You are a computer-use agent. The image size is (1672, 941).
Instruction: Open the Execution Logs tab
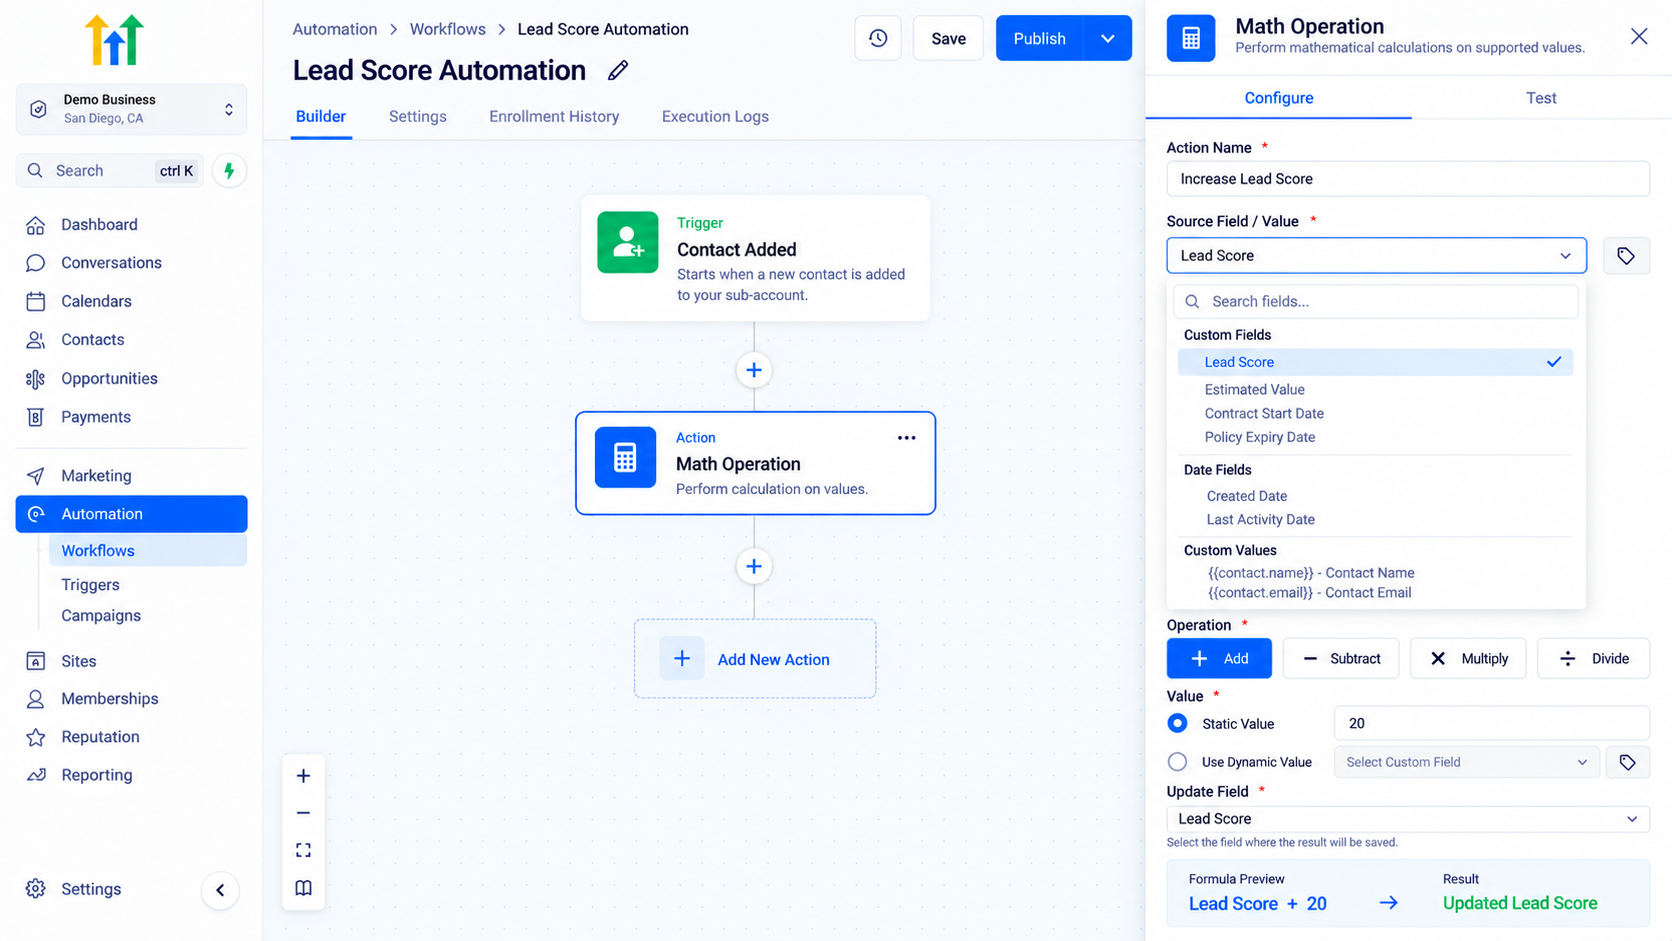(715, 117)
